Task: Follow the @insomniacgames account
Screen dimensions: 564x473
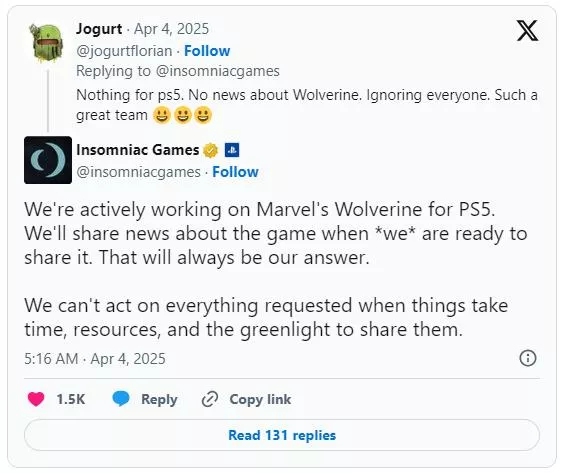Action: pyautogui.click(x=235, y=172)
